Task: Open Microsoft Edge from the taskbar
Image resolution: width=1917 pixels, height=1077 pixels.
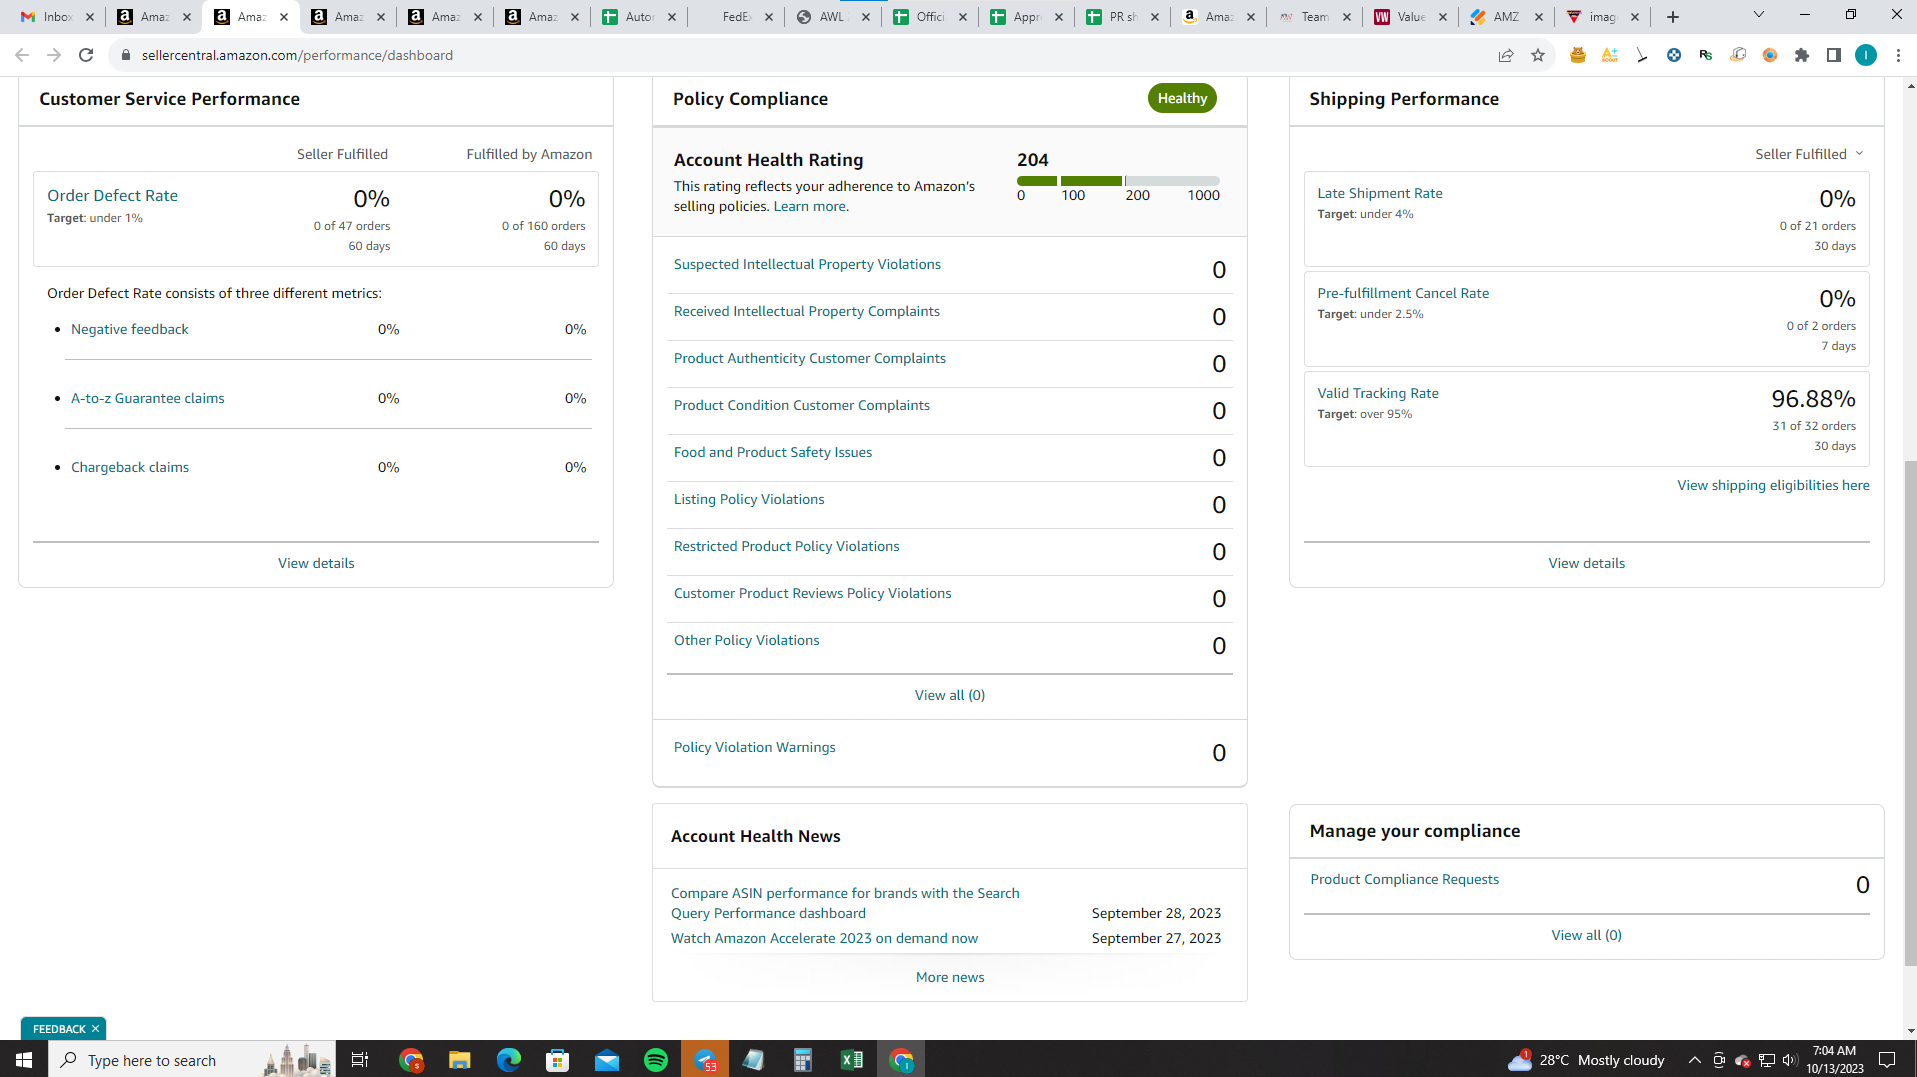Action: point(509,1060)
